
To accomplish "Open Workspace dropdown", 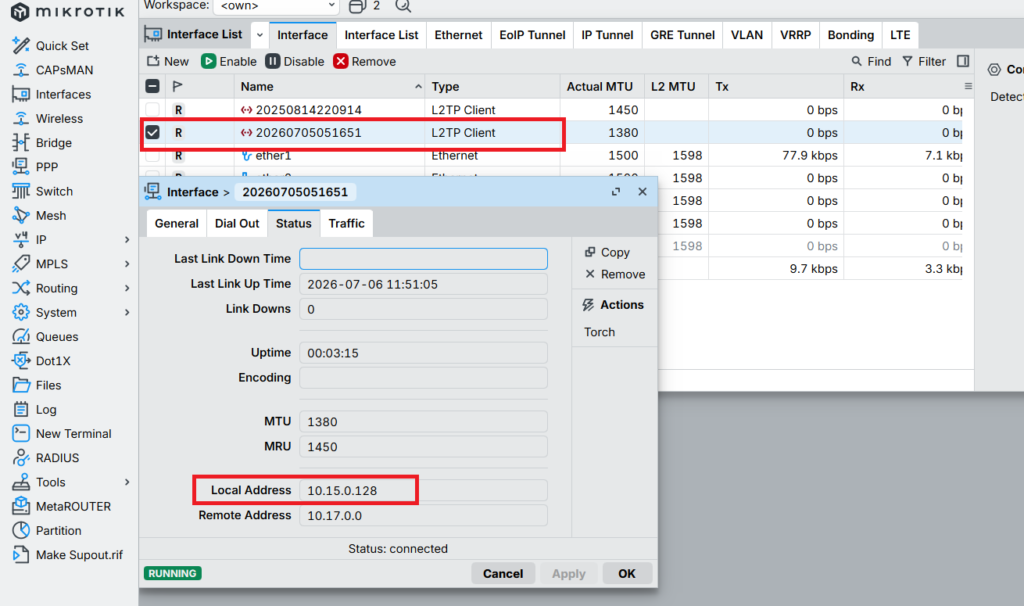I will tap(278, 6).
